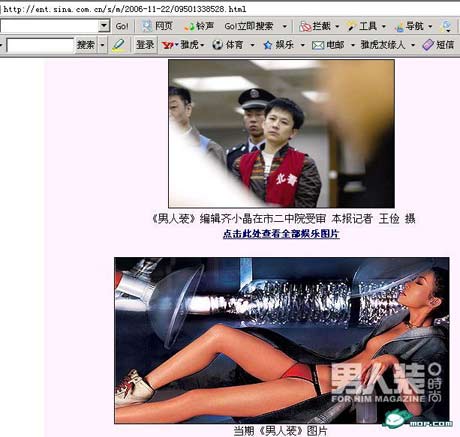
Task: Open the 铃声 ringtone toolbar icon
Action: pos(189,26)
